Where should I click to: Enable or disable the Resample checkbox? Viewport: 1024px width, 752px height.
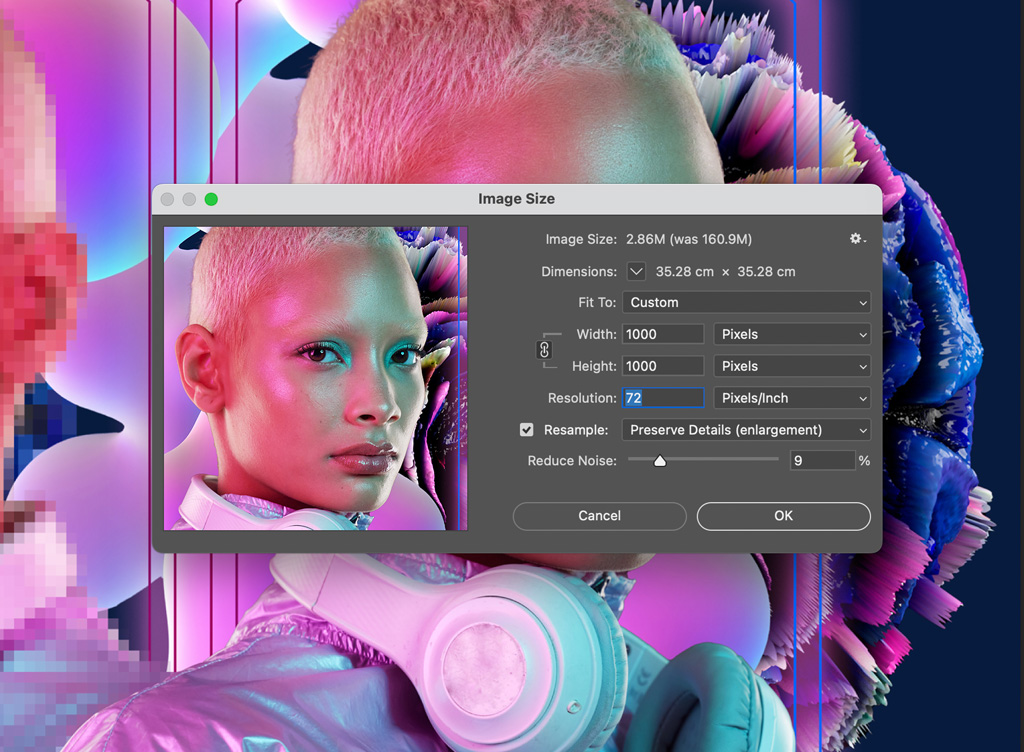click(526, 430)
